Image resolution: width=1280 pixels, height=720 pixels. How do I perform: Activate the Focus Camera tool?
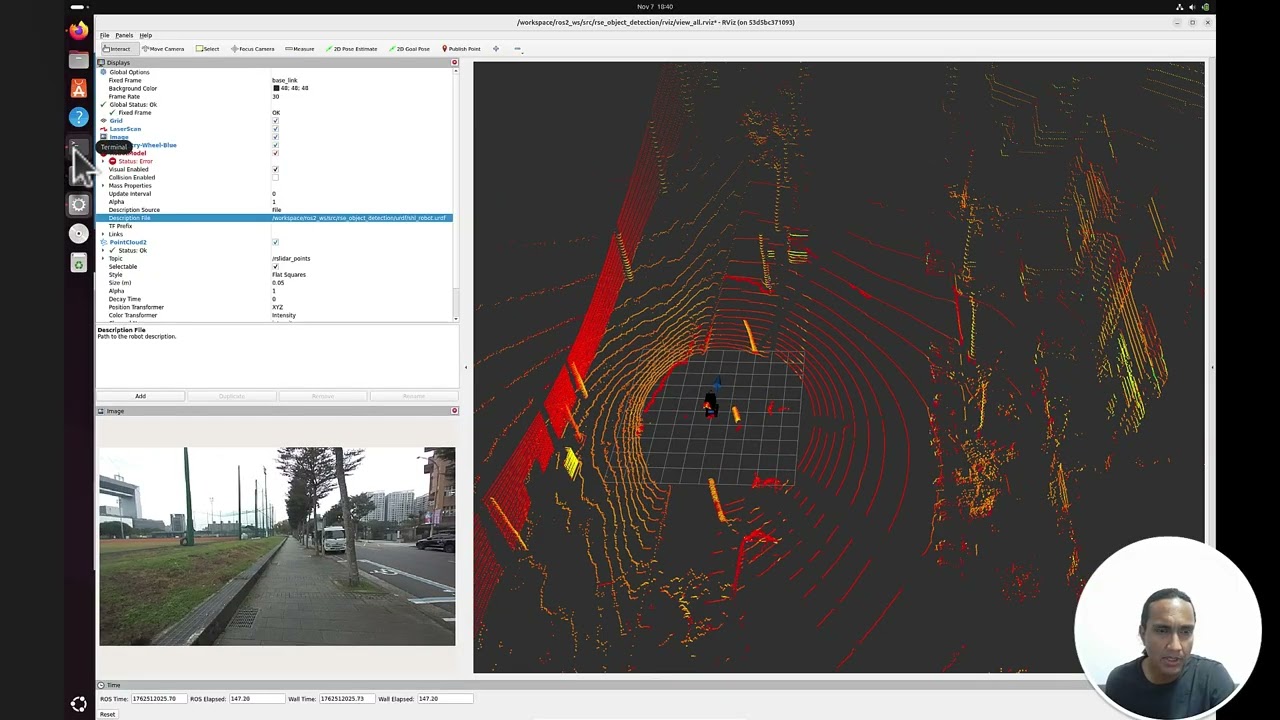pos(252,48)
